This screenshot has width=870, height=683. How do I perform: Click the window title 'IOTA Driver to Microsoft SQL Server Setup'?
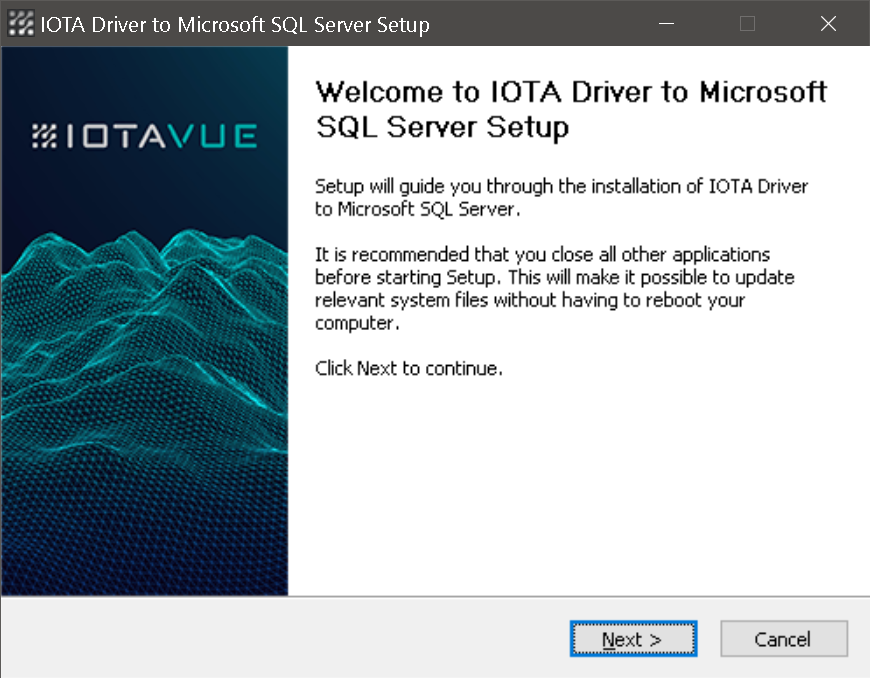(x=235, y=25)
